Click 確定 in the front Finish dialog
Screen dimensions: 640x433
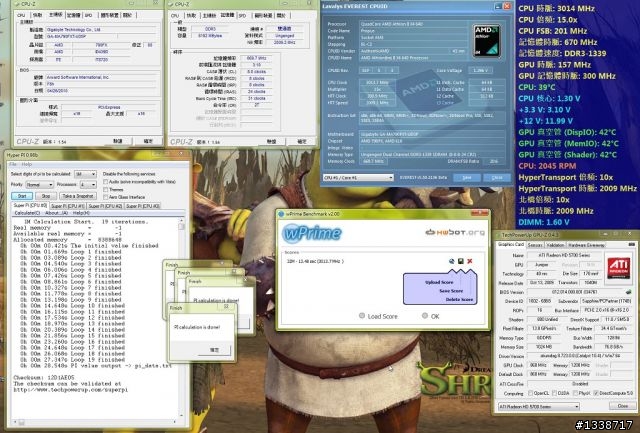click(214, 350)
